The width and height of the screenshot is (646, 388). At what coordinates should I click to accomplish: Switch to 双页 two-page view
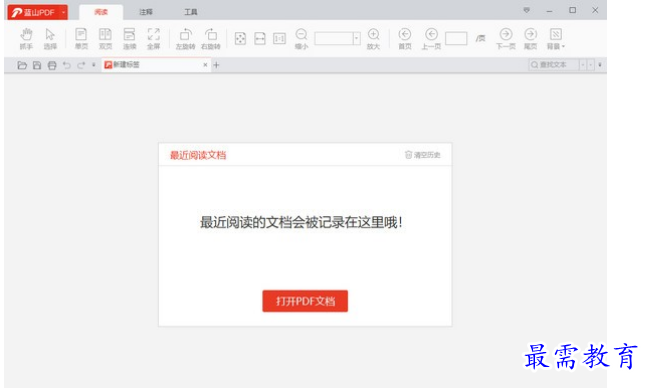point(105,39)
